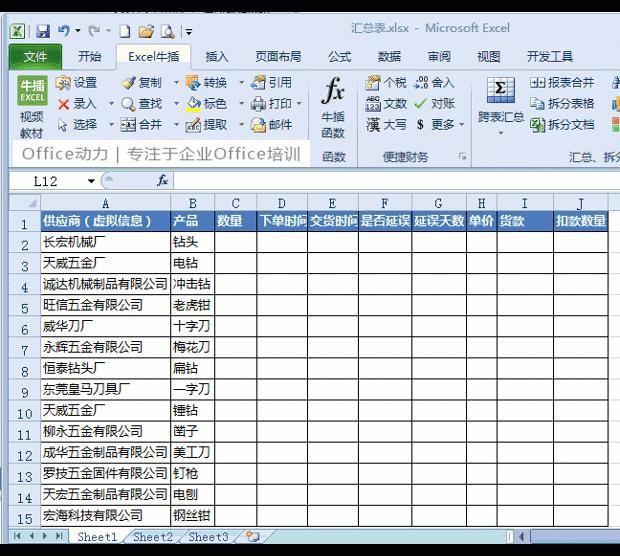Image resolution: width=620 pixels, height=556 pixels.
Task: Switch to the 页面布局 tab
Action: (x=278, y=57)
